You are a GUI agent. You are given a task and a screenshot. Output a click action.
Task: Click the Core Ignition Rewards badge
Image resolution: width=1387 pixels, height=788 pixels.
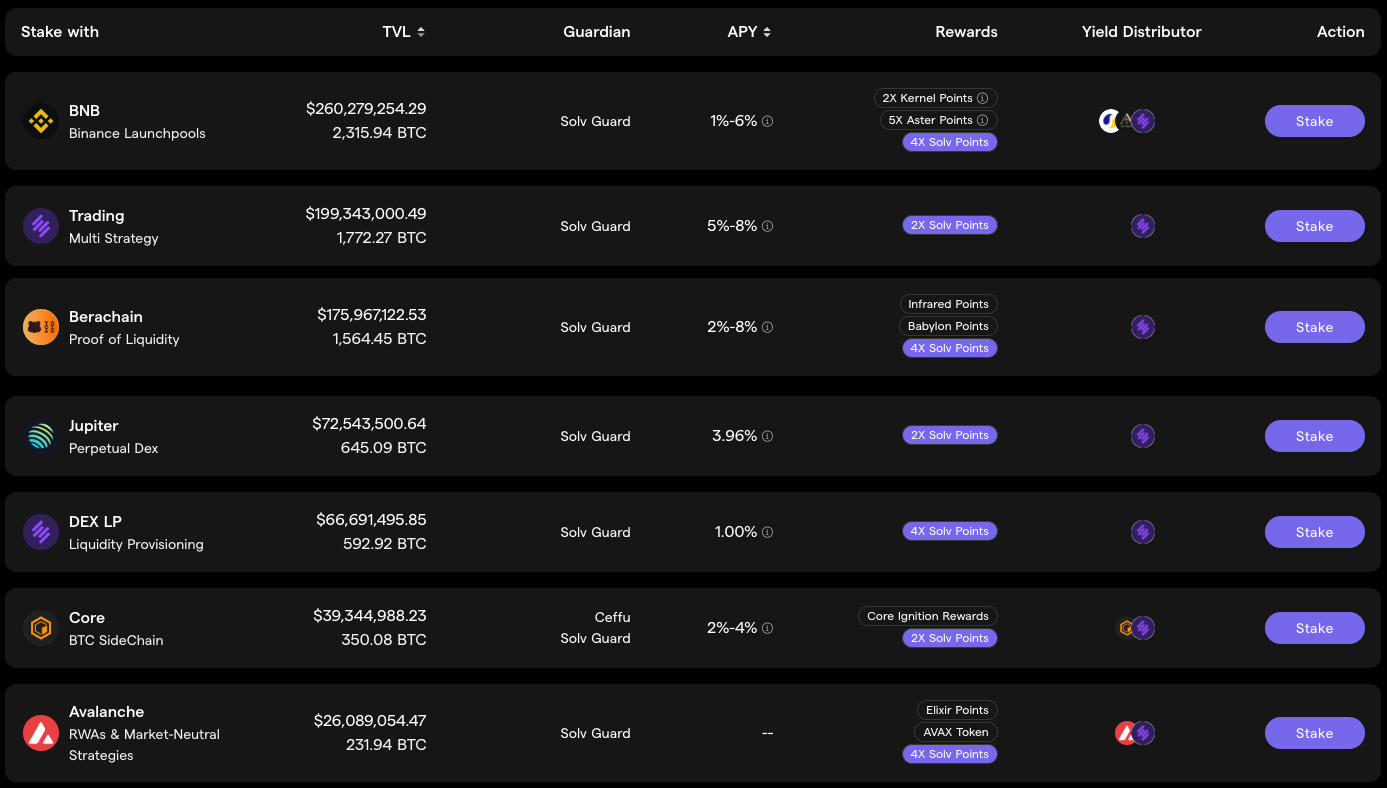[x=927, y=616]
